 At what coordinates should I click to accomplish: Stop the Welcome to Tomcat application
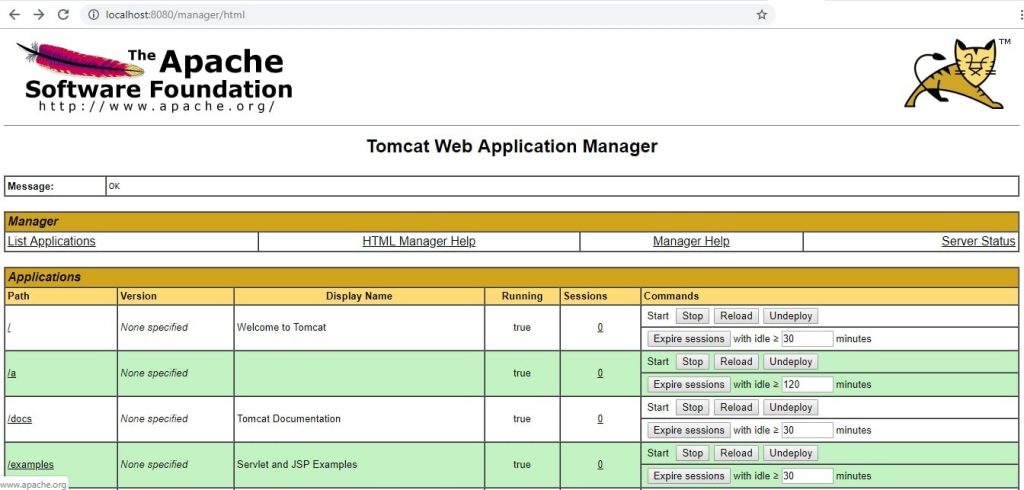[692, 316]
